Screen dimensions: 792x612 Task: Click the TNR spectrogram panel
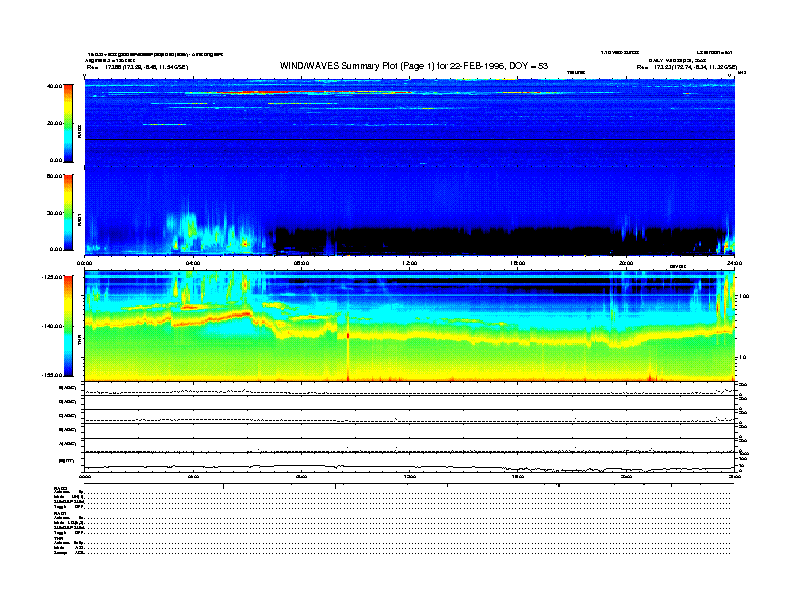tap(410, 326)
